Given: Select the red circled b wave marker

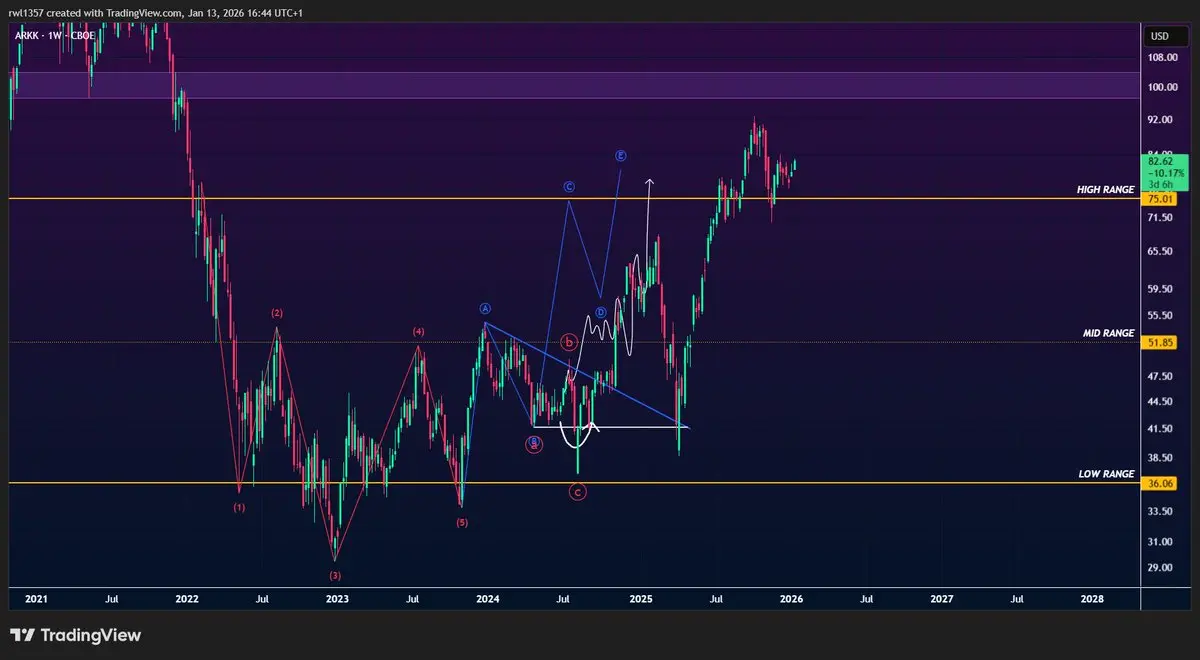Looking at the screenshot, I should 569,343.
